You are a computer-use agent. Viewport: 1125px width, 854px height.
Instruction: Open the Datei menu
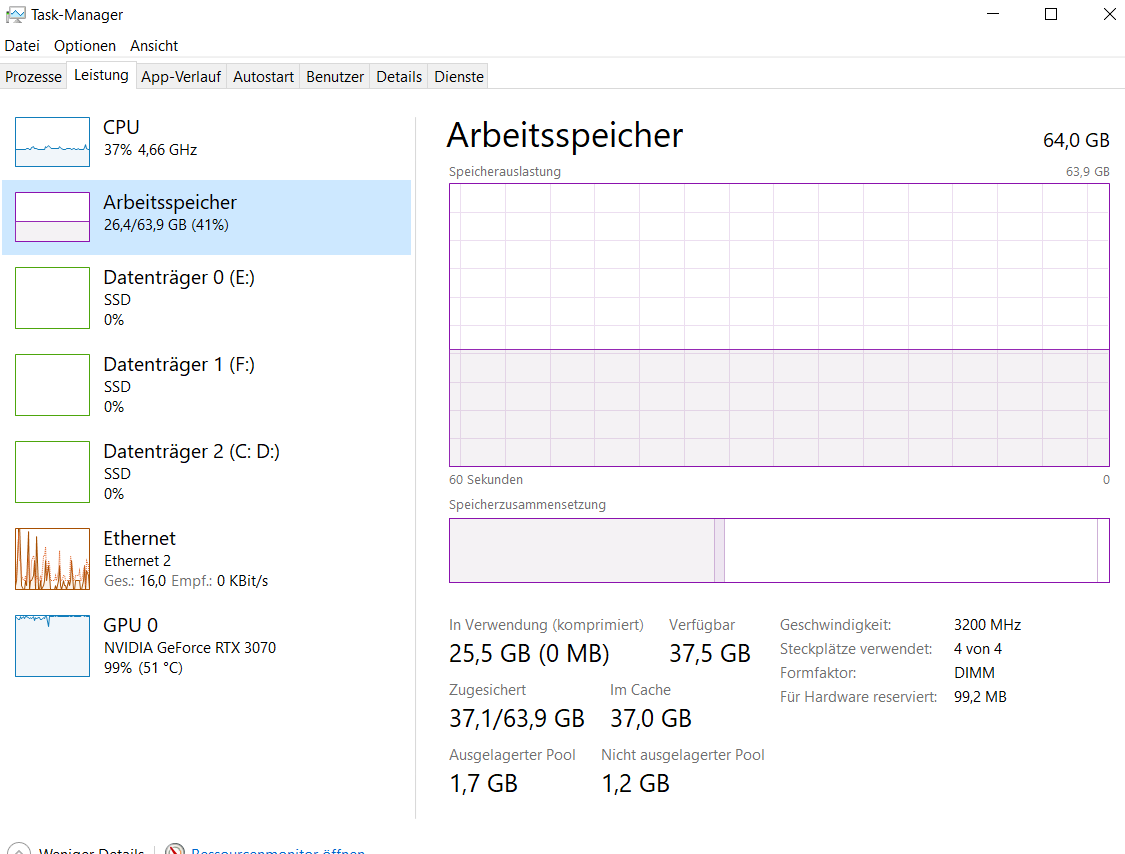(22, 46)
